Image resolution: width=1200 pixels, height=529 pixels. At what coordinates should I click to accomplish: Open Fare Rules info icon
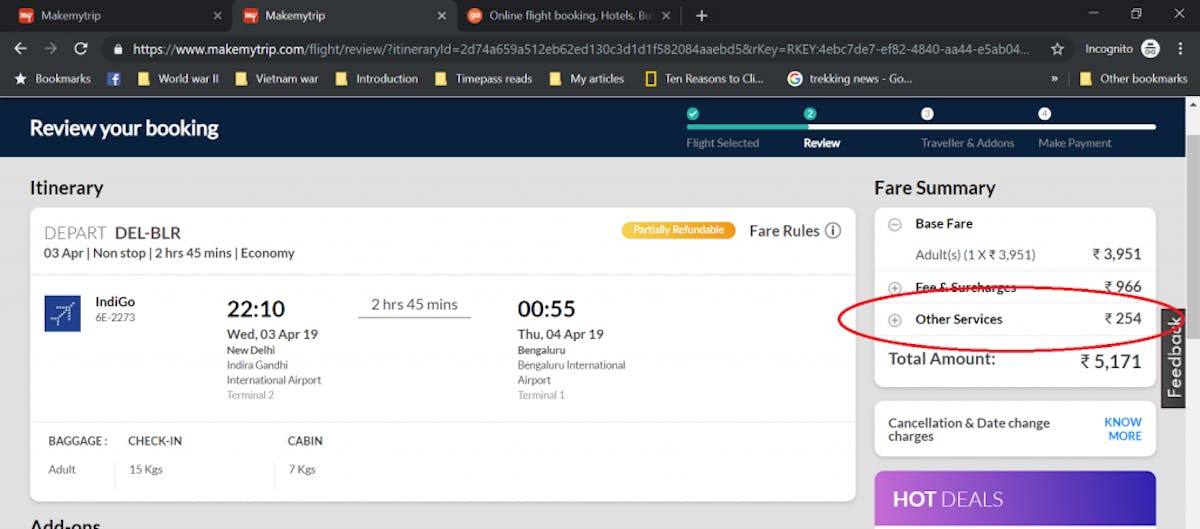coord(832,231)
